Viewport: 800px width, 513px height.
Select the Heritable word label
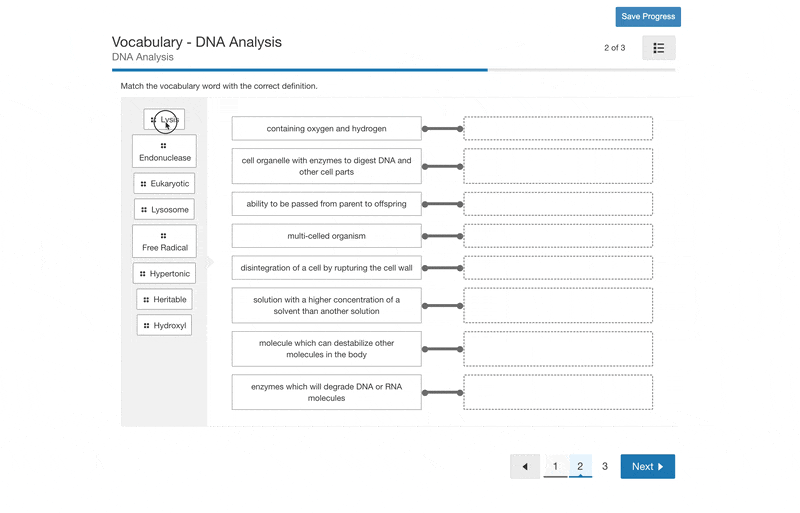coord(170,300)
